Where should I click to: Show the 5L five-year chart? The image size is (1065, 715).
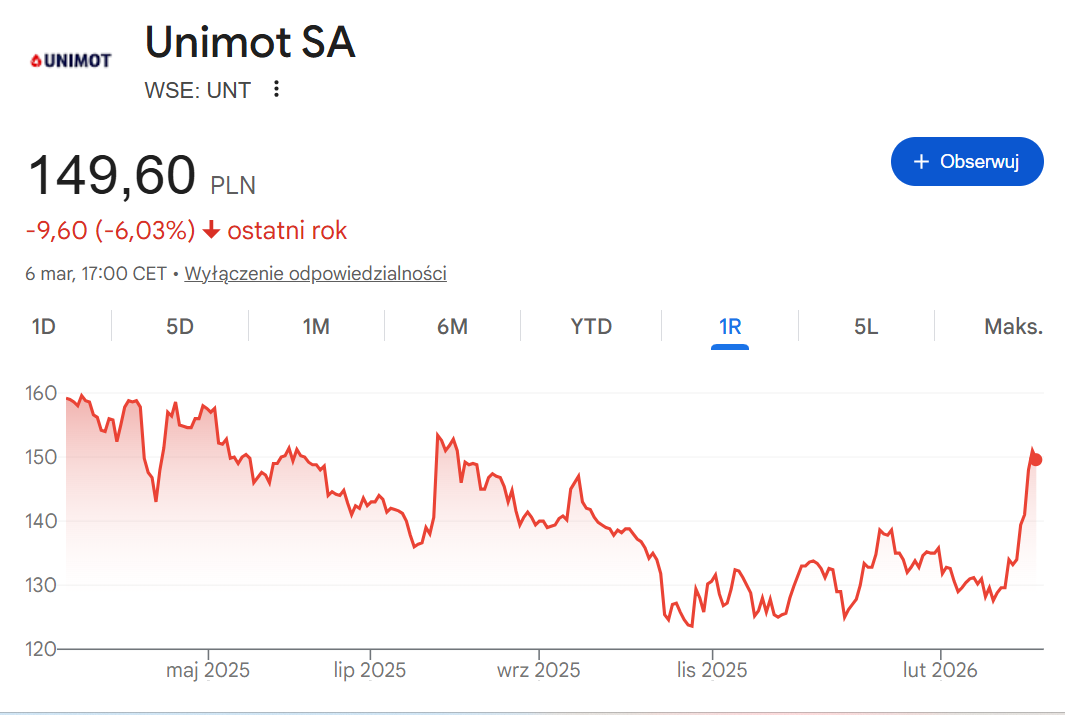coord(866,327)
